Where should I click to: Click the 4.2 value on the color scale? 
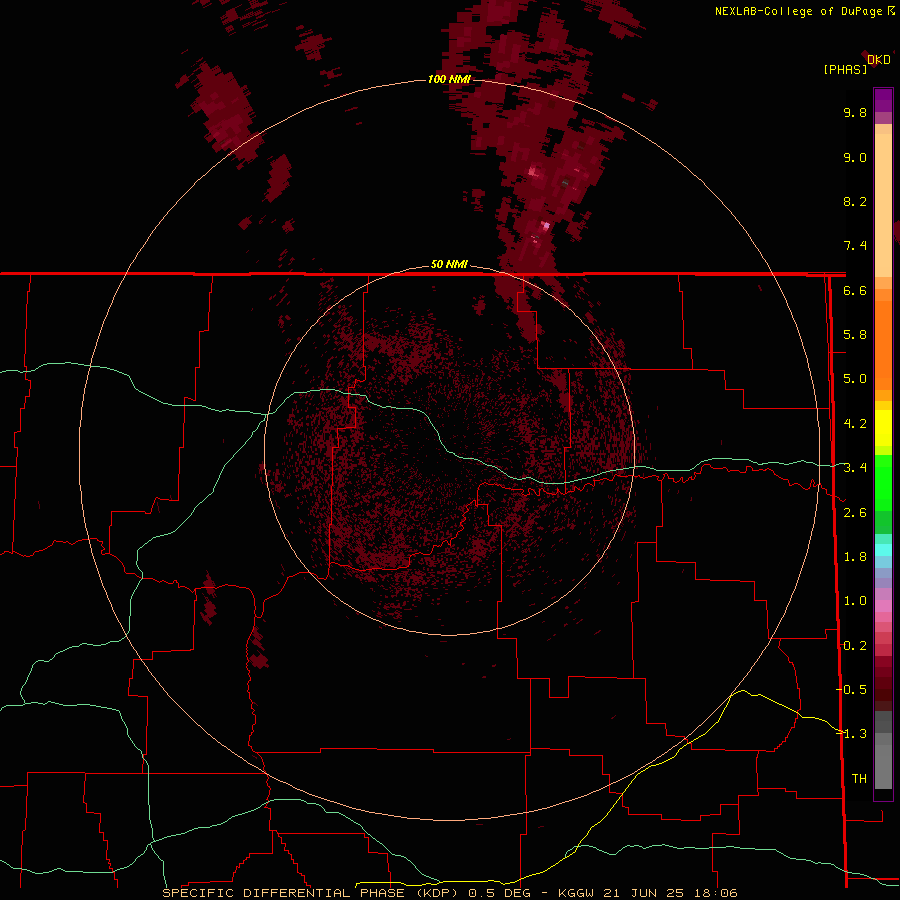click(x=855, y=424)
